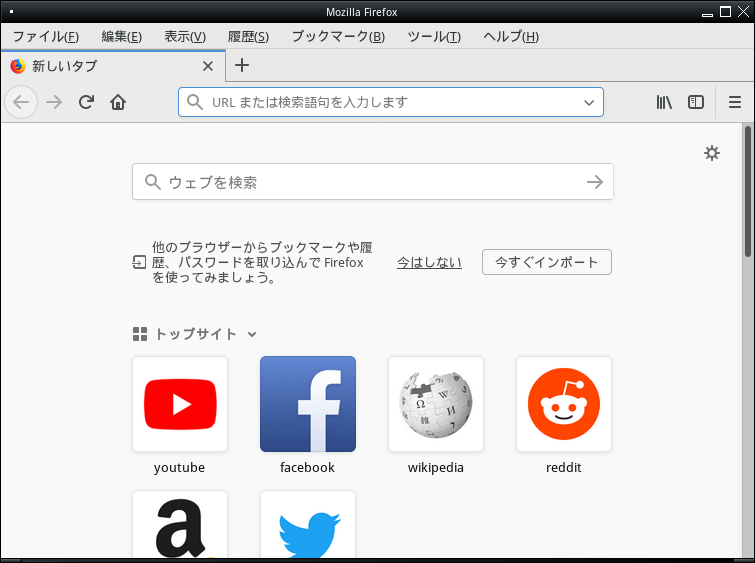Open the Library bookshelf icon
Screen dimensions: 755x563
pyautogui.click(x=664, y=102)
